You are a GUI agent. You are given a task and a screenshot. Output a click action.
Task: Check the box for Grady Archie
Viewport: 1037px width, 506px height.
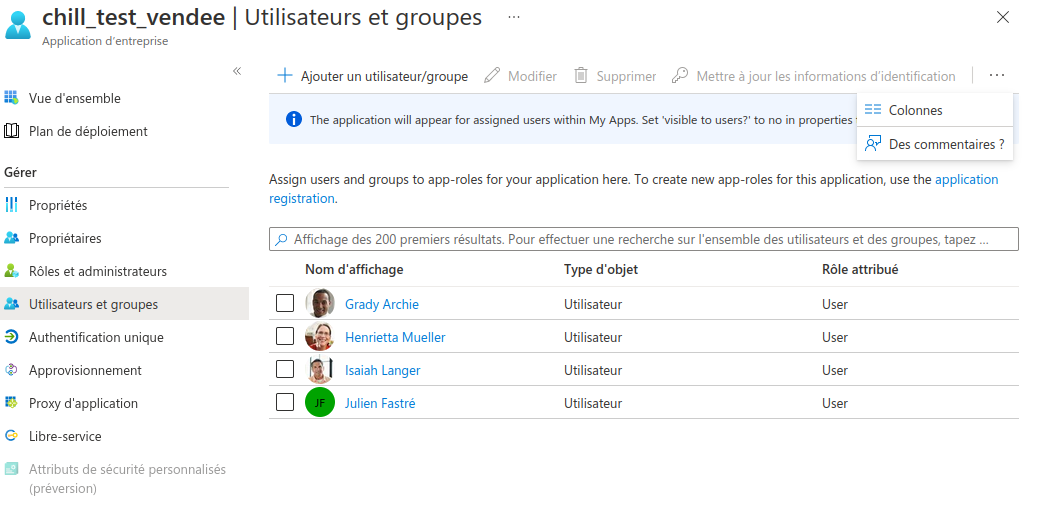[x=285, y=304]
